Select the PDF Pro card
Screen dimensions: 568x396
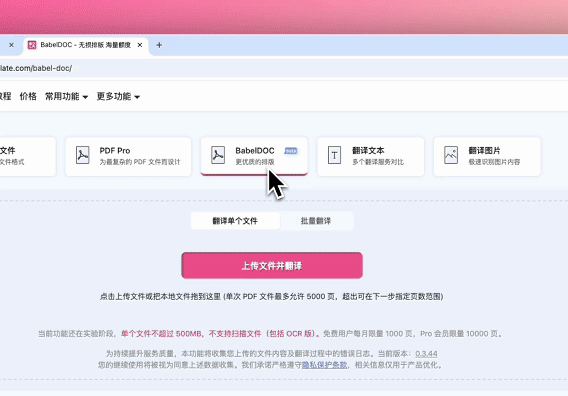click(x=128, y=157)
